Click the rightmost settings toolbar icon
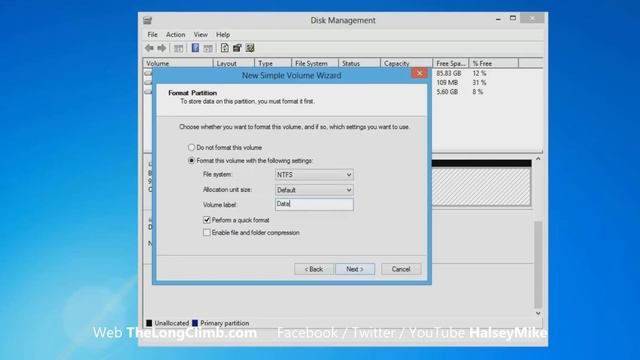Viewport: 640px width, 360px height. (x=250, y=48)
